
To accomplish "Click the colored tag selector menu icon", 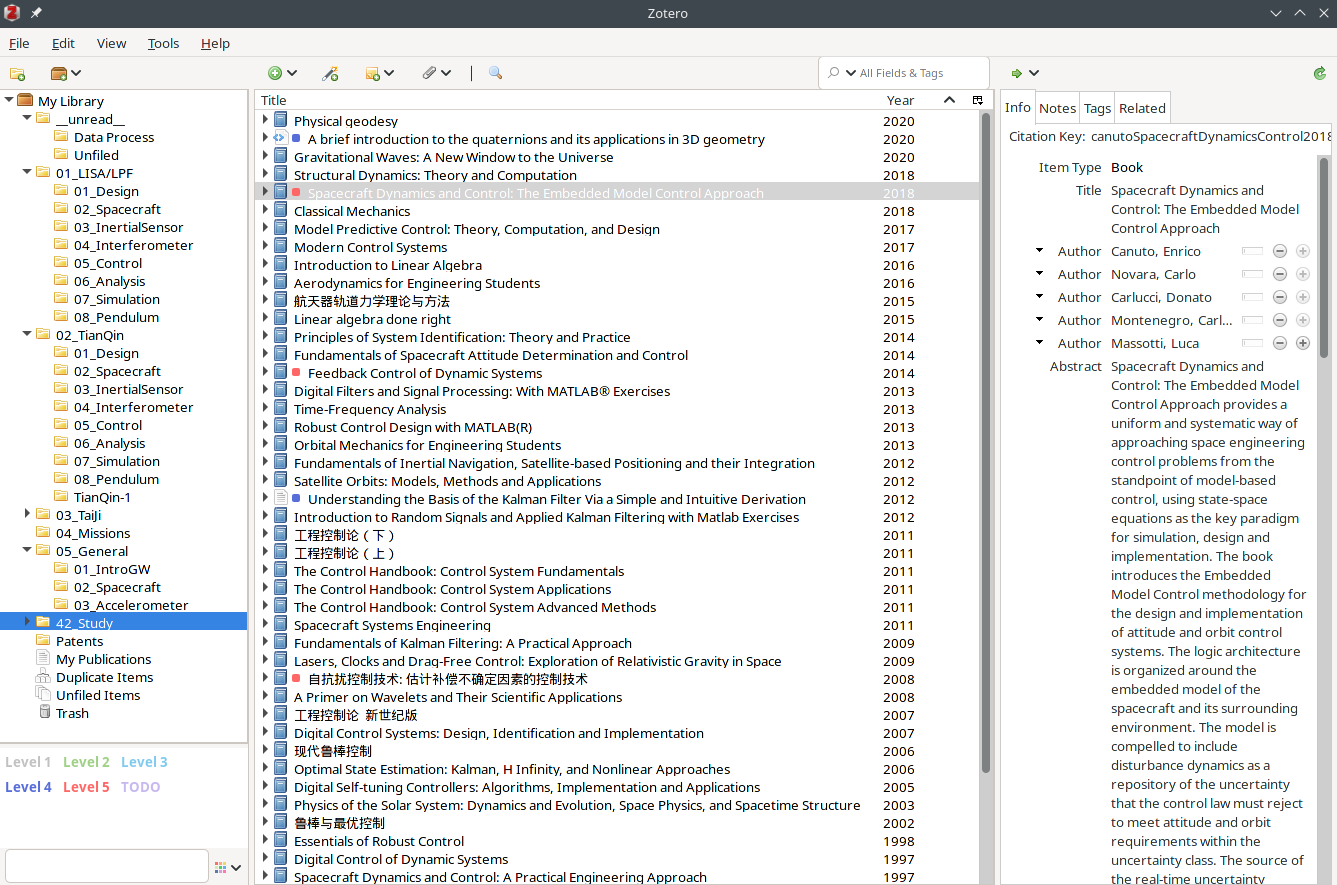I will coord(229,867).
